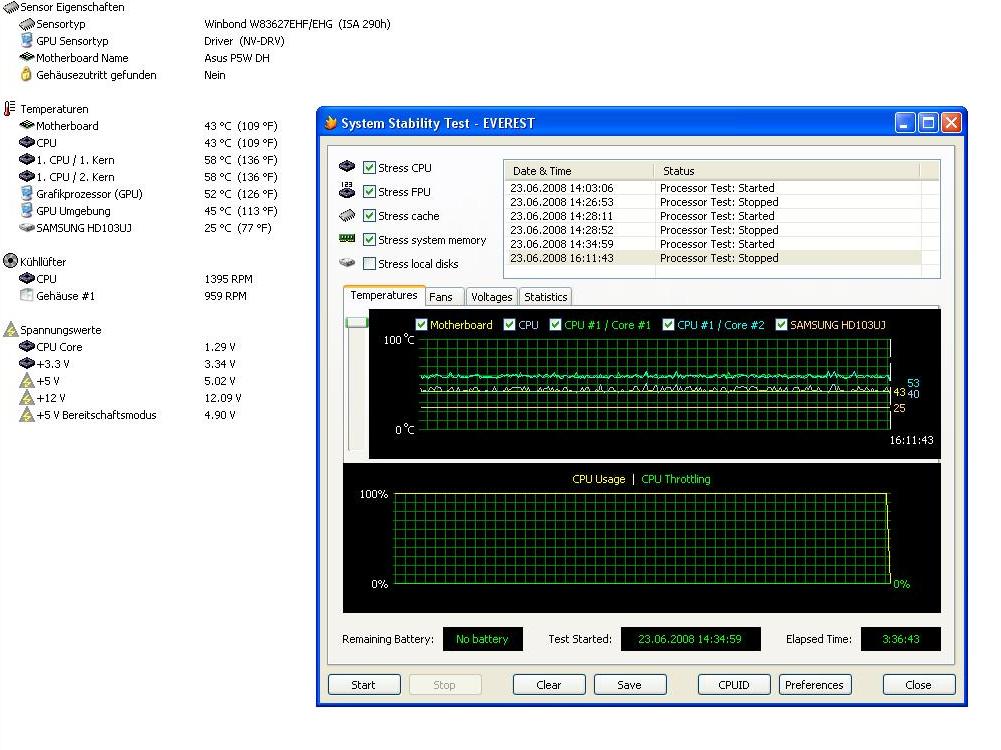
Task: Click the Gehäuse #1 fan icon
Action: pyautogui.click(x=26, y=295)
